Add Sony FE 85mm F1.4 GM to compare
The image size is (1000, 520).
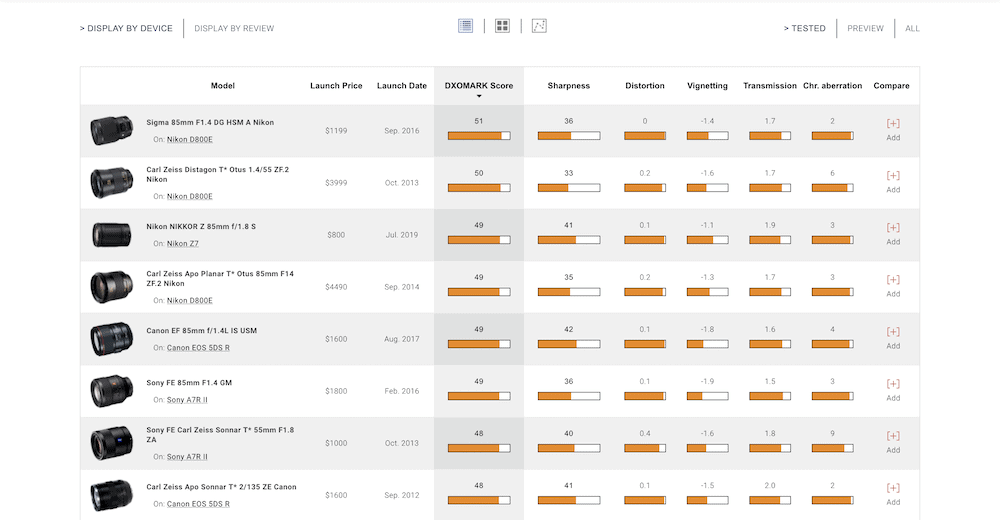tap(893, 389)
